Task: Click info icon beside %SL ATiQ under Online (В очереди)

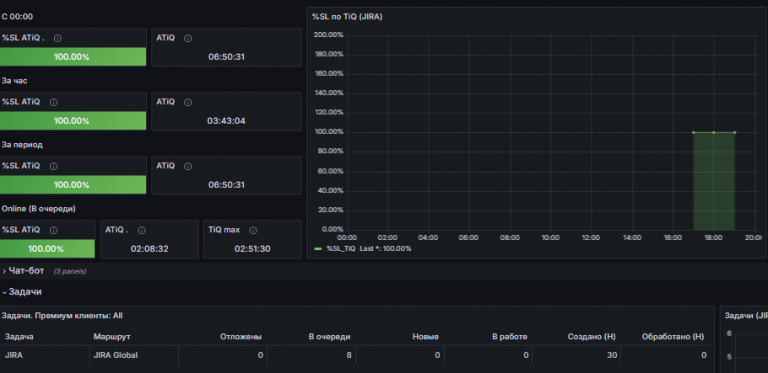Action: (x=53, y=230)
